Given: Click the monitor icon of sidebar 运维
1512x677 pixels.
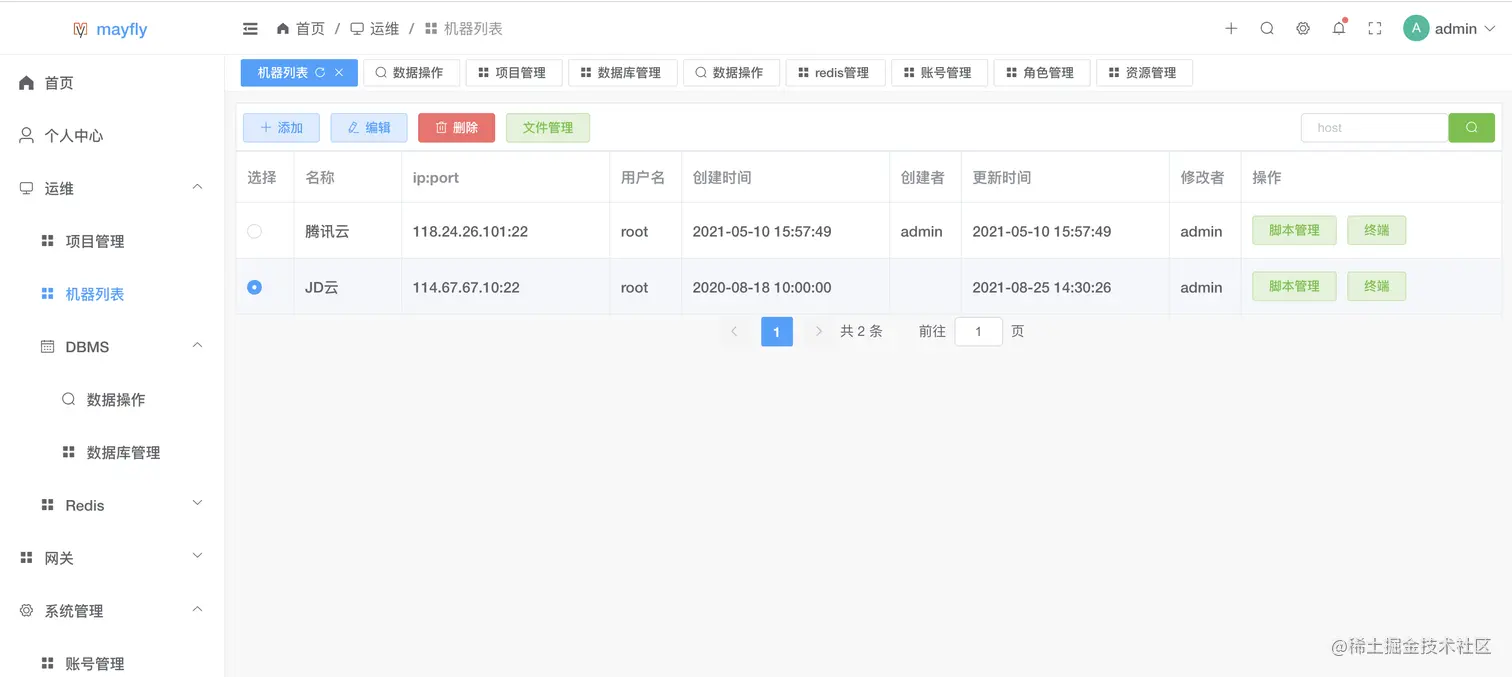Looking at the screenshot, I should 27,188.
